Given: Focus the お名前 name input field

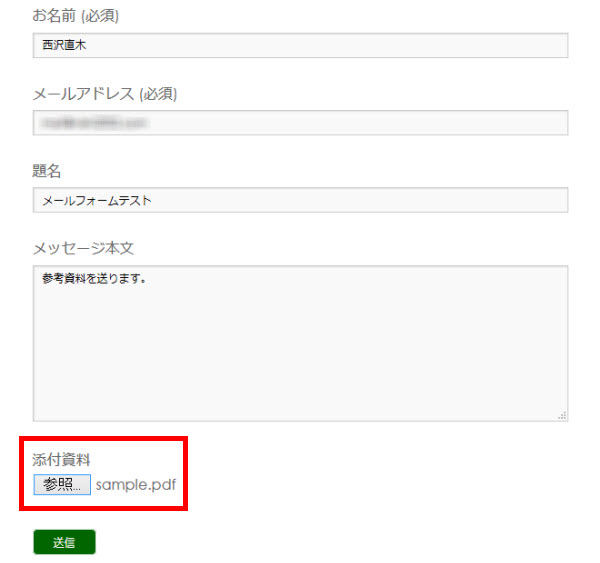Looking at the screenshot, I should click(x=300, y=46).
